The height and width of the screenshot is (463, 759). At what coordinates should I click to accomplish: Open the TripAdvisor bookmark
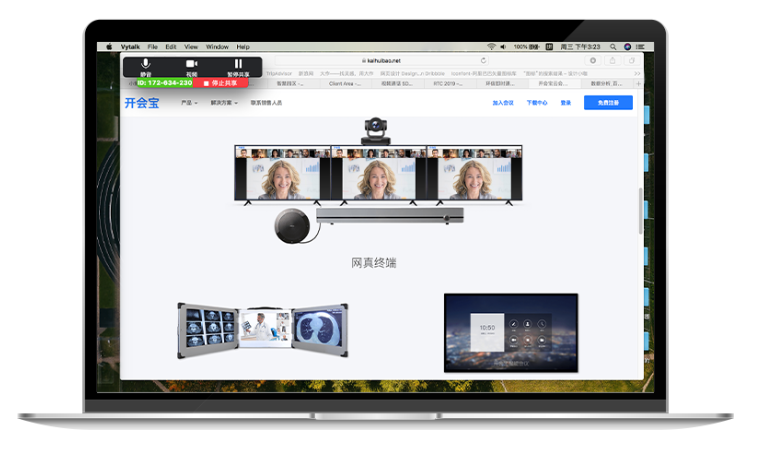[279, 74]
